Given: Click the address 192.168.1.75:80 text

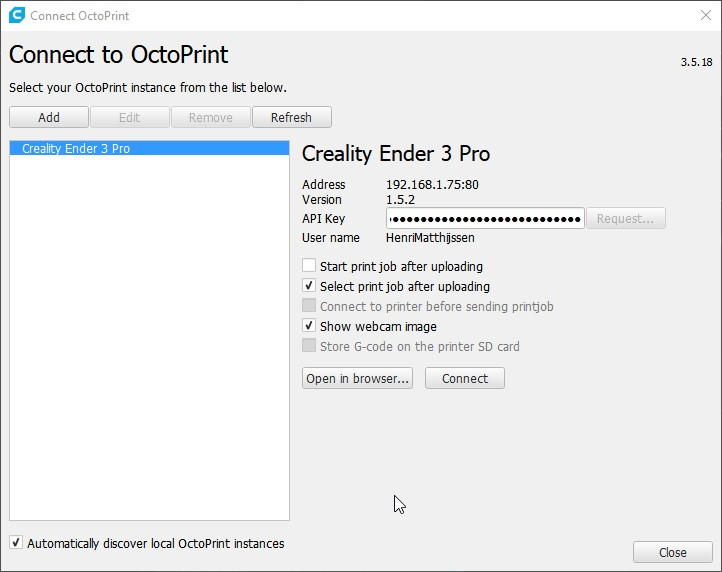Looking at the screenshot, I should pos(432,184).
